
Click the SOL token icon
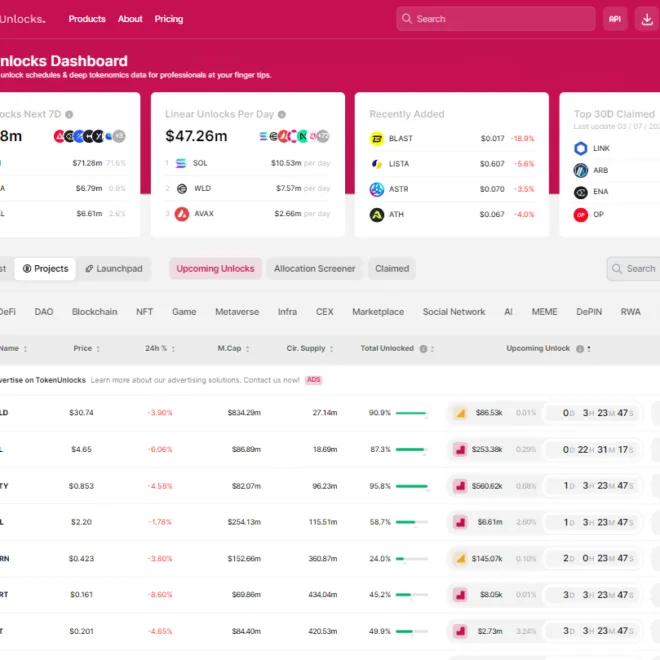[x=181, y=163]
